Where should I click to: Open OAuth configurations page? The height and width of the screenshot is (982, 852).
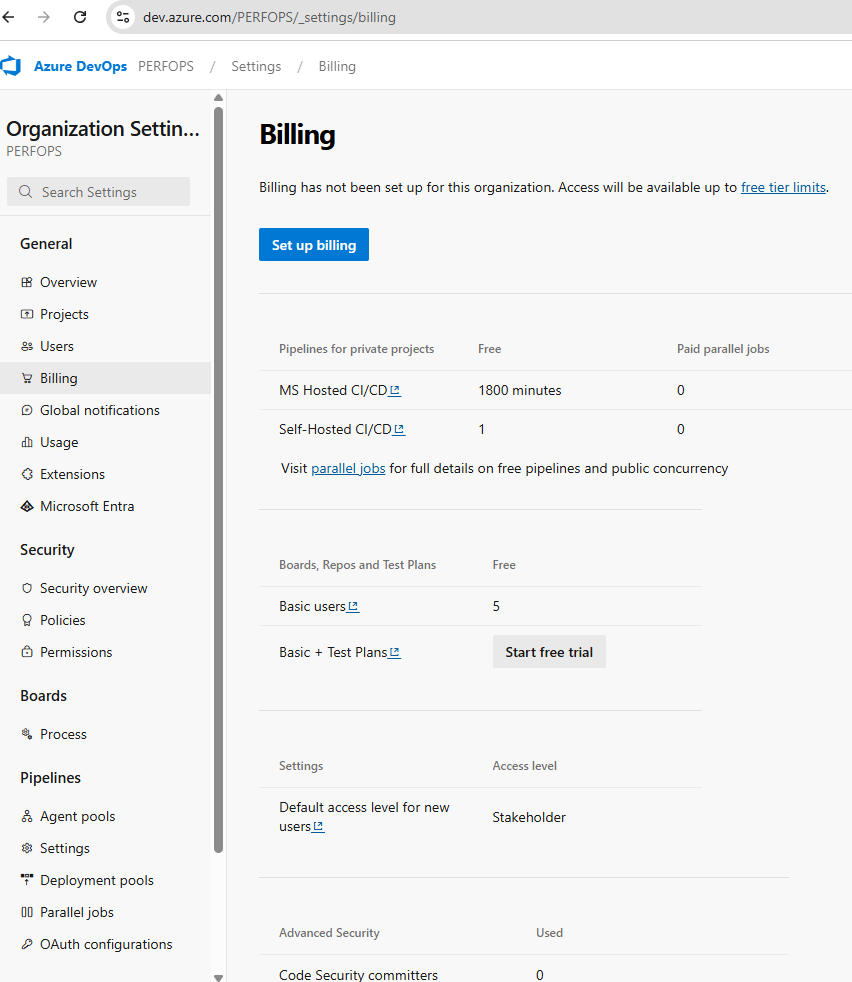[x=105, y=943]
